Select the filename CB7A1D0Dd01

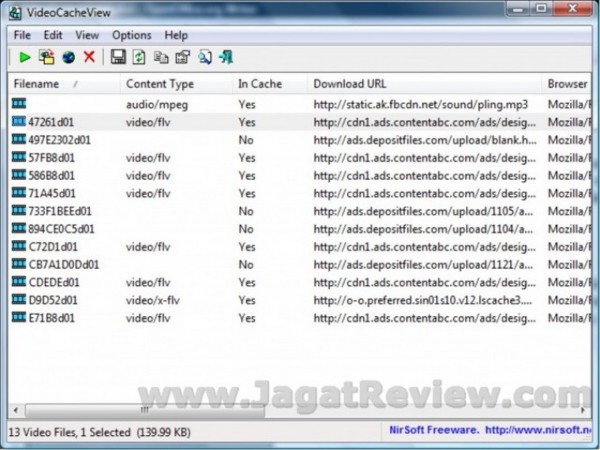(x=64, y=264)
